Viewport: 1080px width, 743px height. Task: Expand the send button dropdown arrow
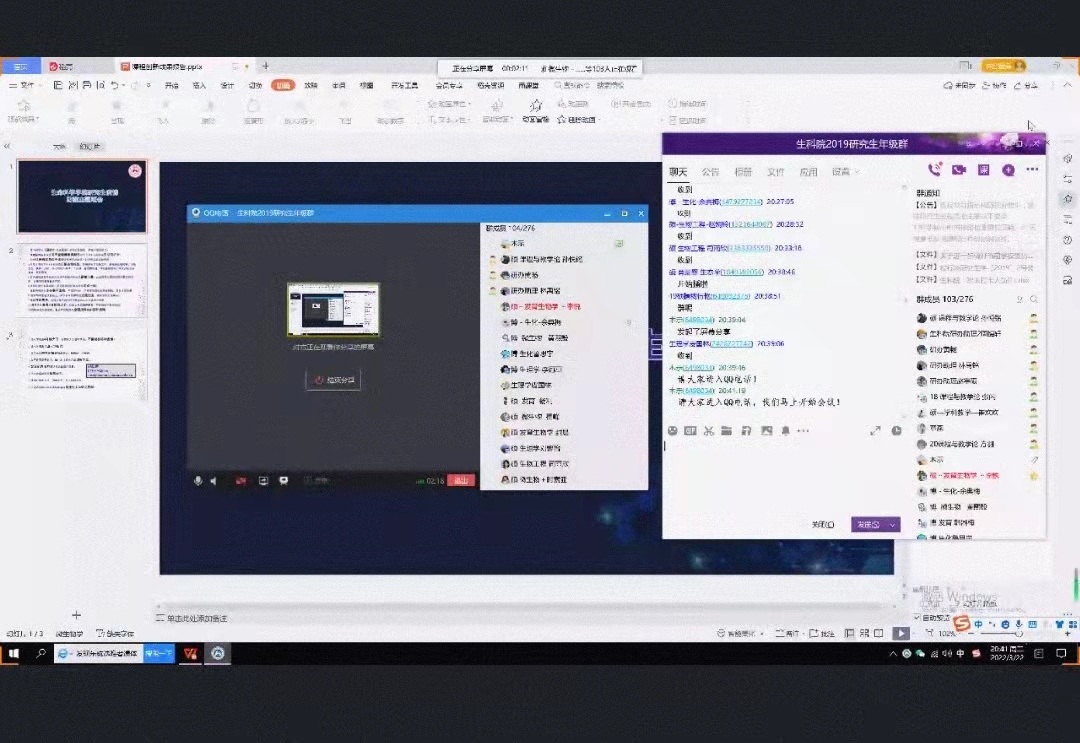[x=892, y=525]
